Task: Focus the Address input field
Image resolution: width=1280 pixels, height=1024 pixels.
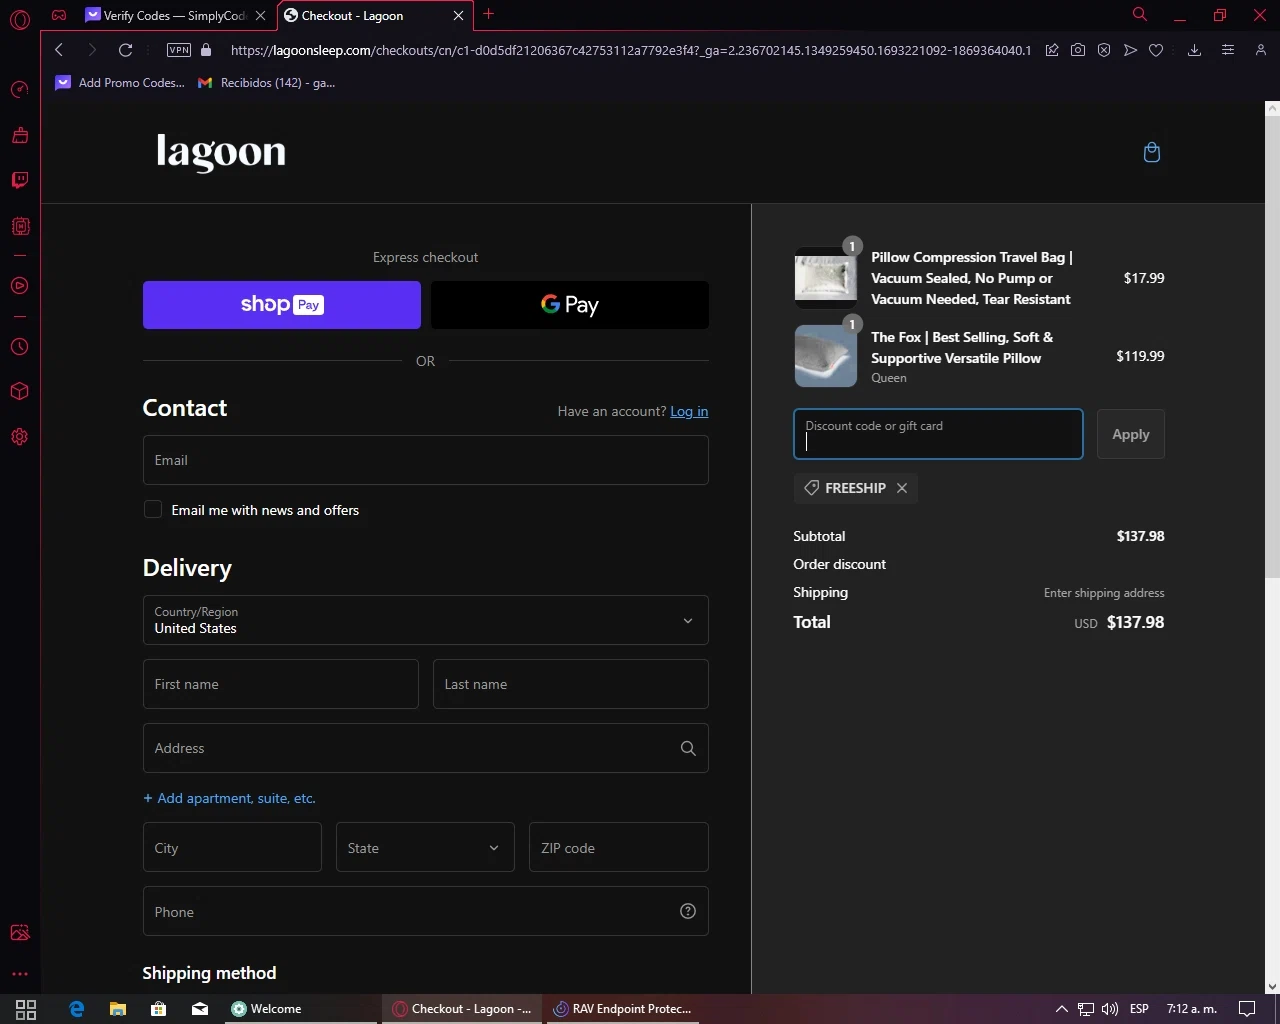Action: [x=426, y=748]
